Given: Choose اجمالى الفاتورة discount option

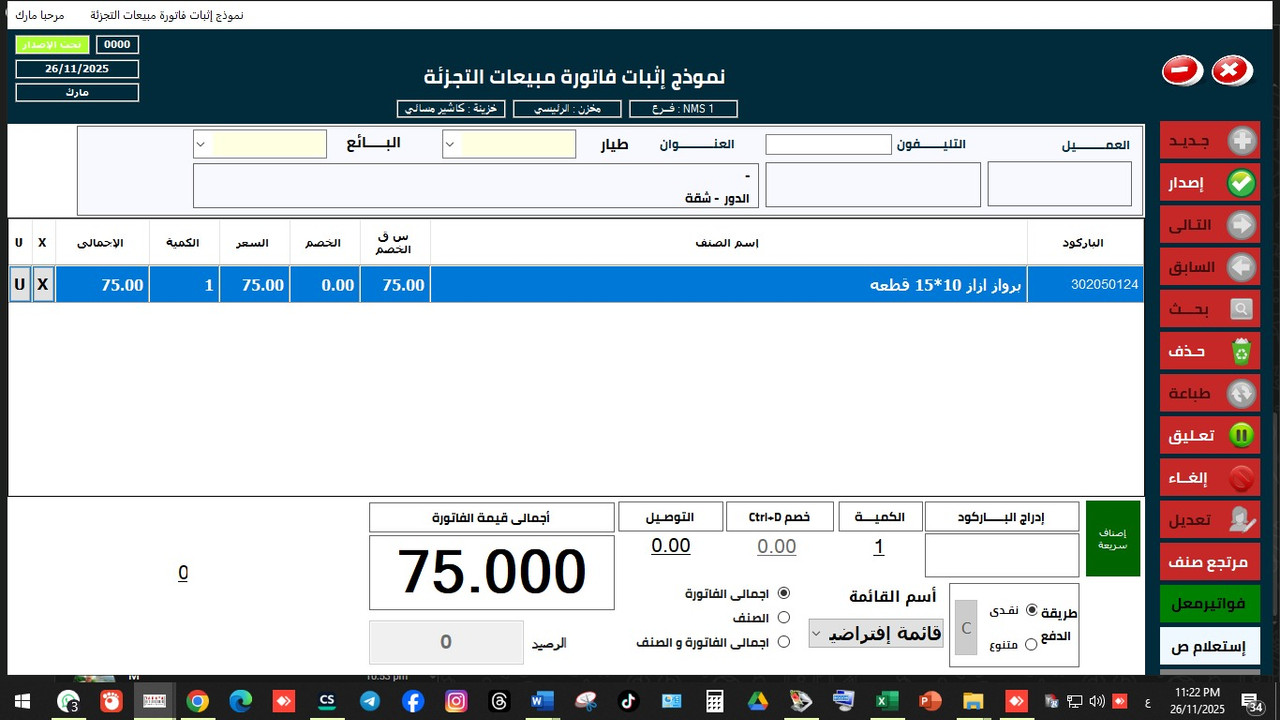Looking at the screenshot, I should point(783,593).
